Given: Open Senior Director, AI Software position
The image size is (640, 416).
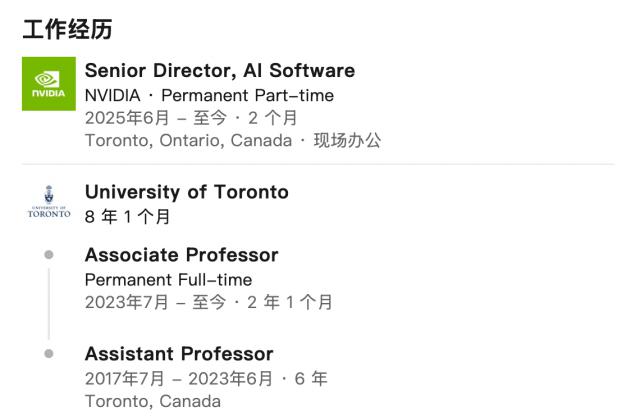Looking at the screenshot, I should [219, 71].
